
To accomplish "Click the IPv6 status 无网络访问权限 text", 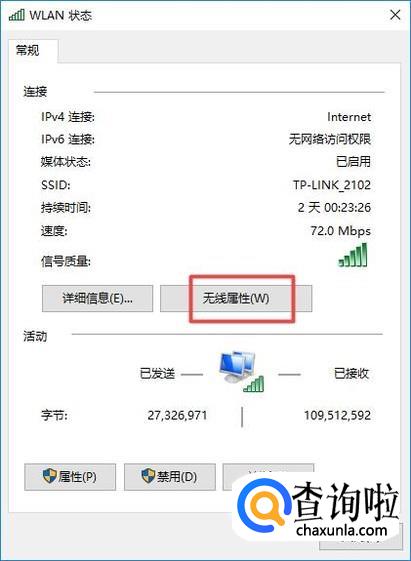I will click(x=330, y=139).
